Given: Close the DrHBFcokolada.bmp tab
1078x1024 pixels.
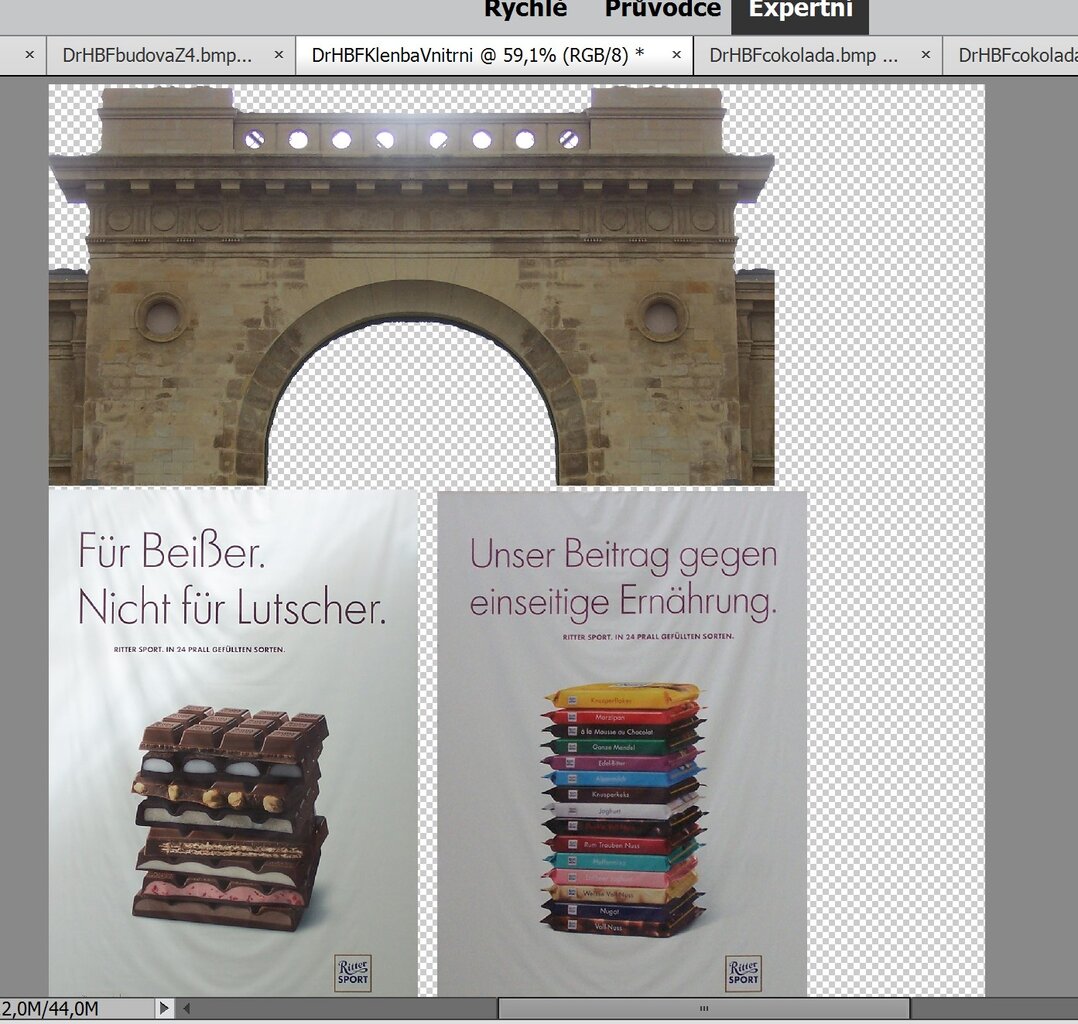Looking at the screenshot, I should [x=925, y=55].
